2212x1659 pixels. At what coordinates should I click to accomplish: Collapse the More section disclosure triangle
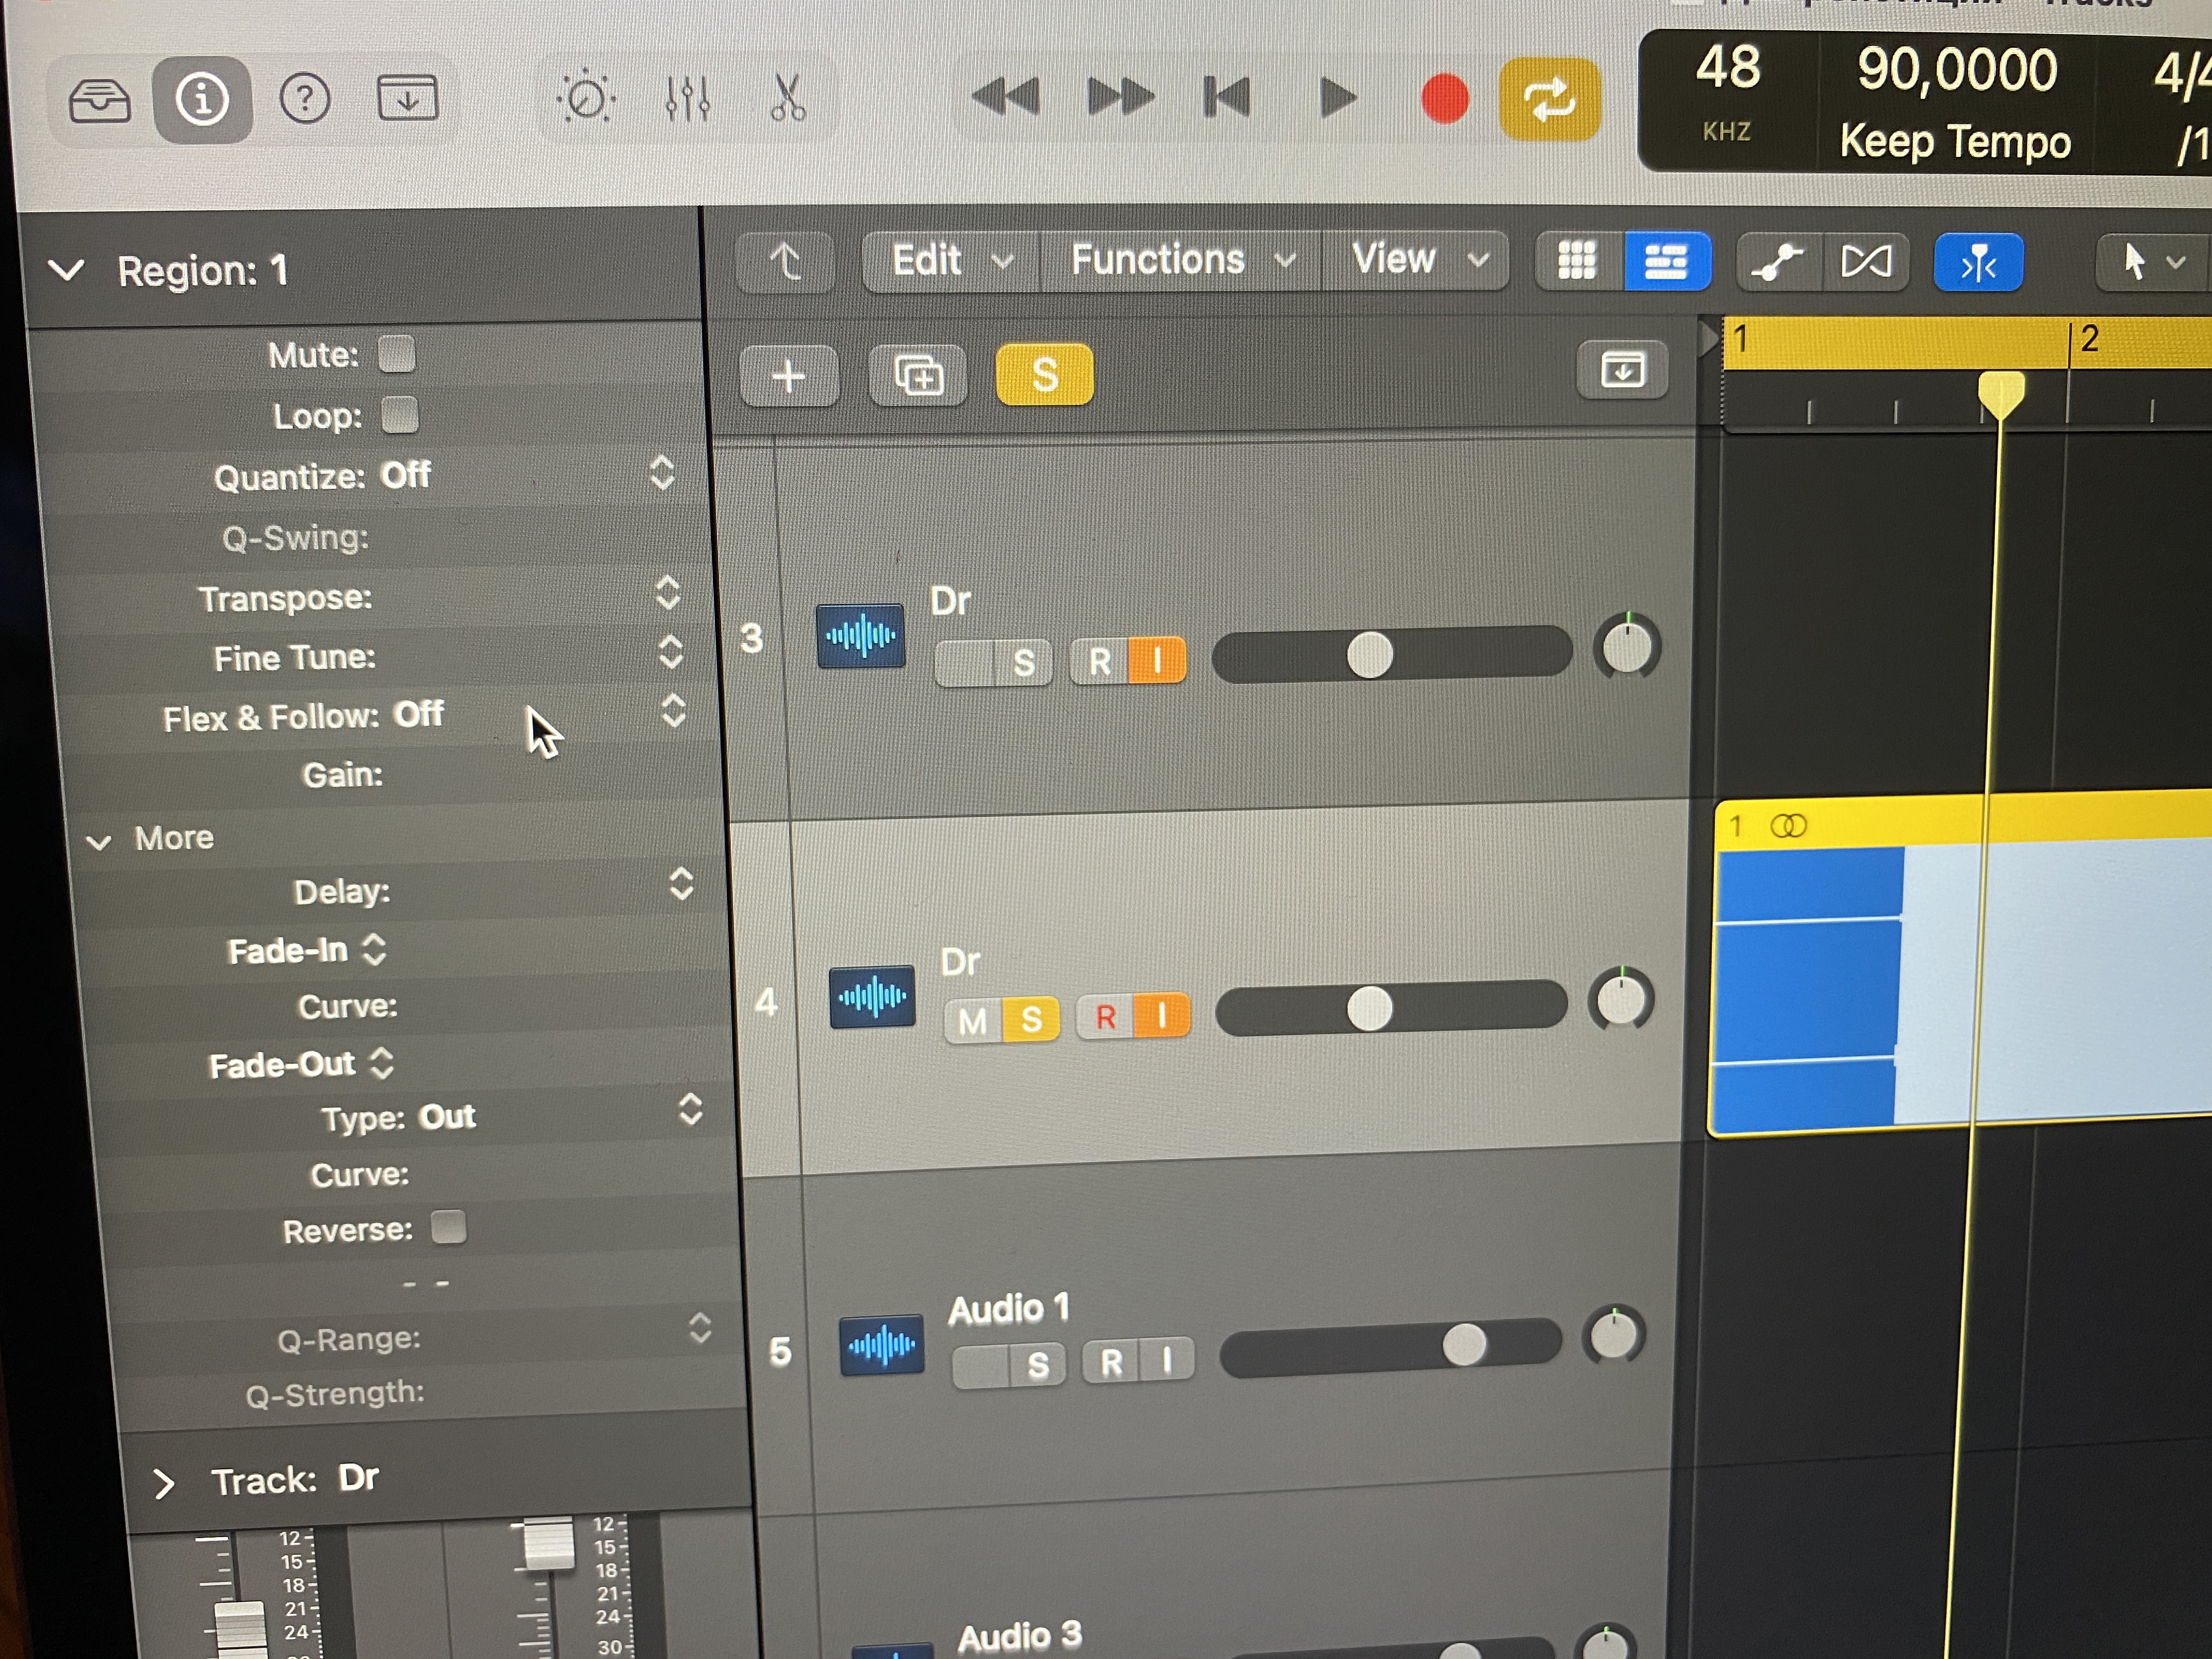pyautogui.click(x=99, y=841)
